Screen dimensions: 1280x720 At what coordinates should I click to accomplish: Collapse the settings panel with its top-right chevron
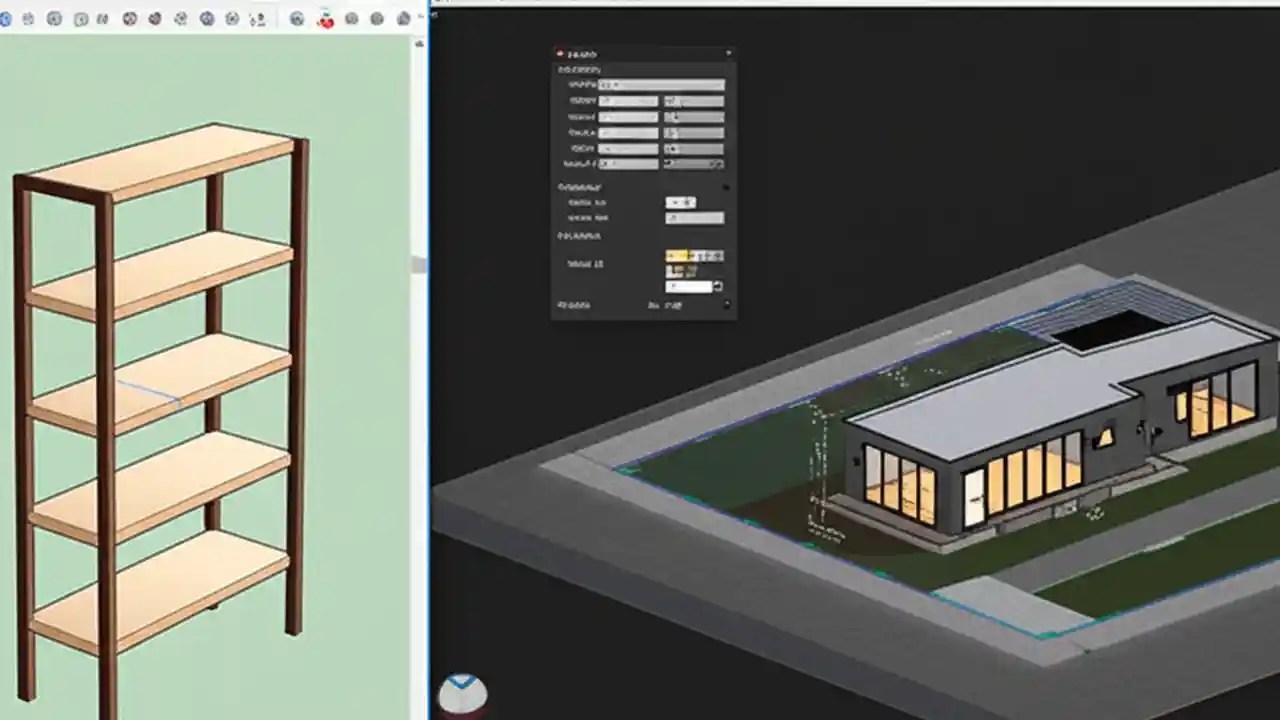[728, 52]
